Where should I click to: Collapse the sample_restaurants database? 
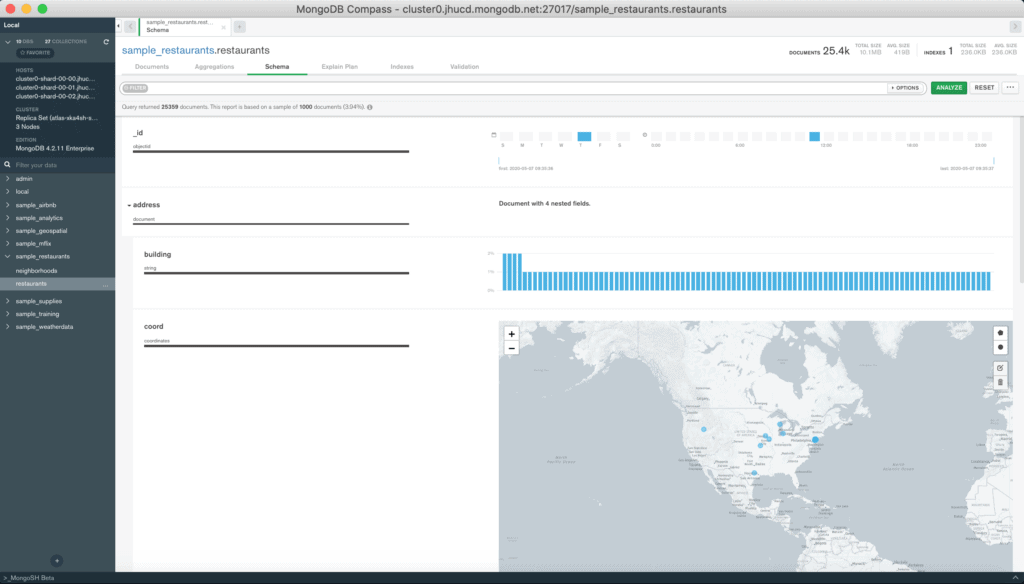[8, 256]
